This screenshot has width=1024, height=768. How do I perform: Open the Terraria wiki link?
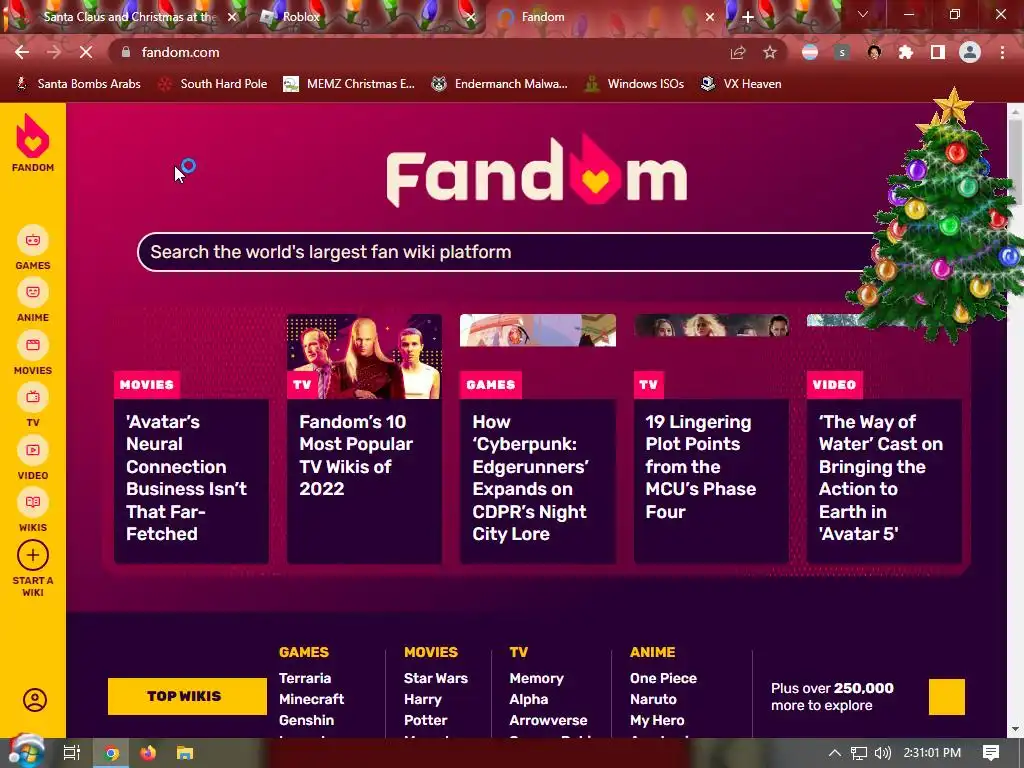coord(305,678)
